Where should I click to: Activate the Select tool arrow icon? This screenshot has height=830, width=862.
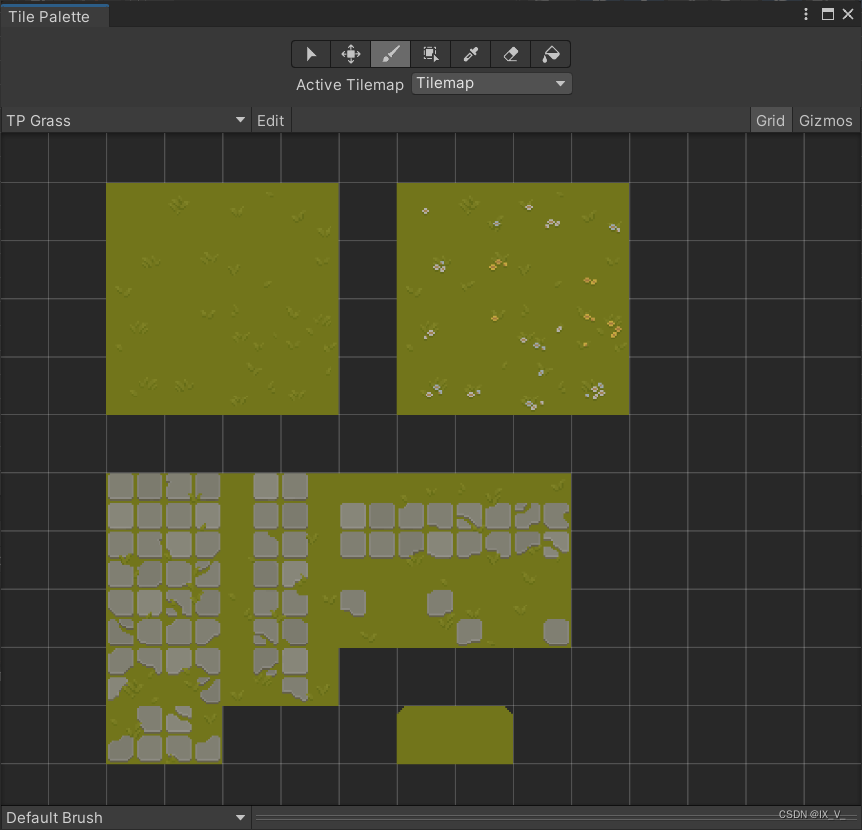pos(311,54)
